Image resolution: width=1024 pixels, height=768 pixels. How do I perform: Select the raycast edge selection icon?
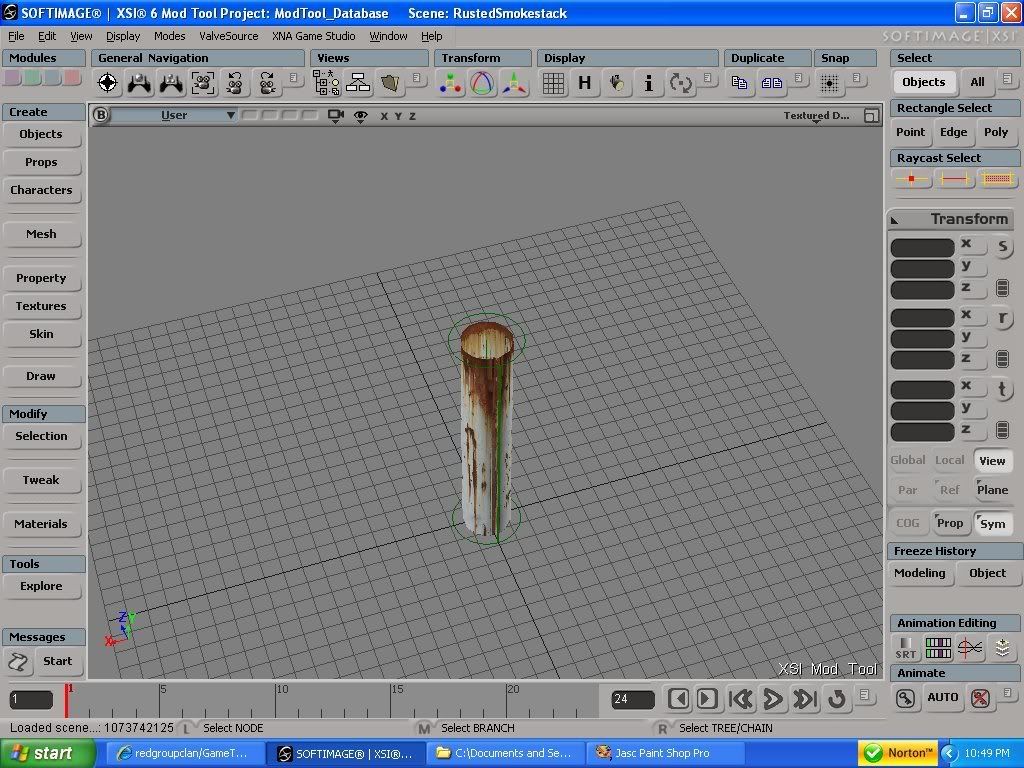coord(954,178)
